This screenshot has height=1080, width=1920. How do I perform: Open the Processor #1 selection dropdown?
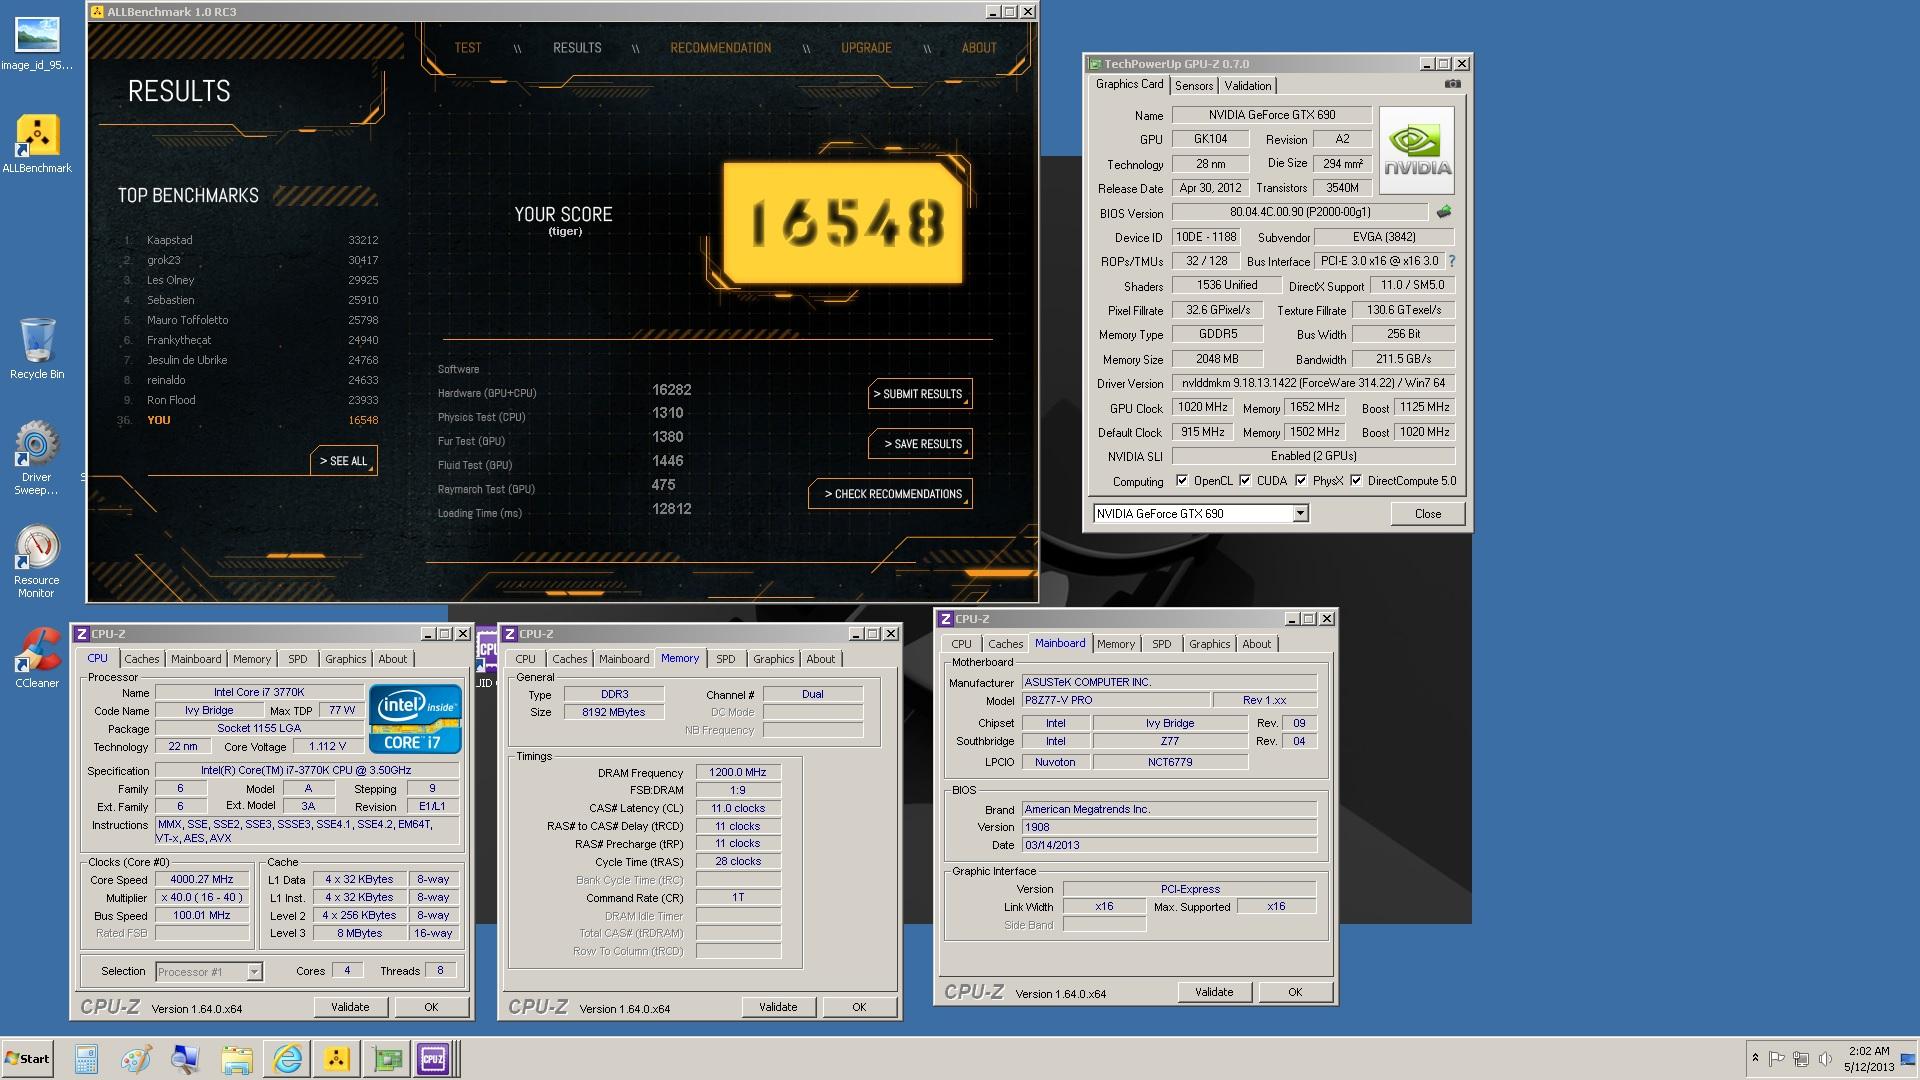(x=254, y=972)
